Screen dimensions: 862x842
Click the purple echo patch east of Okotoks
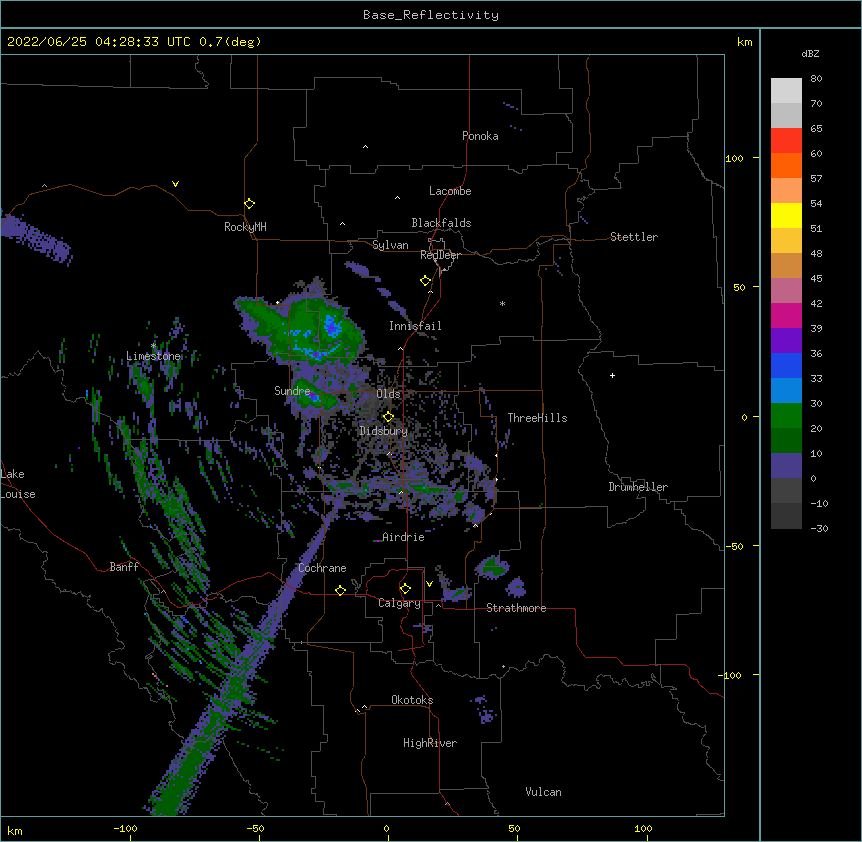(x=485, y=709)
